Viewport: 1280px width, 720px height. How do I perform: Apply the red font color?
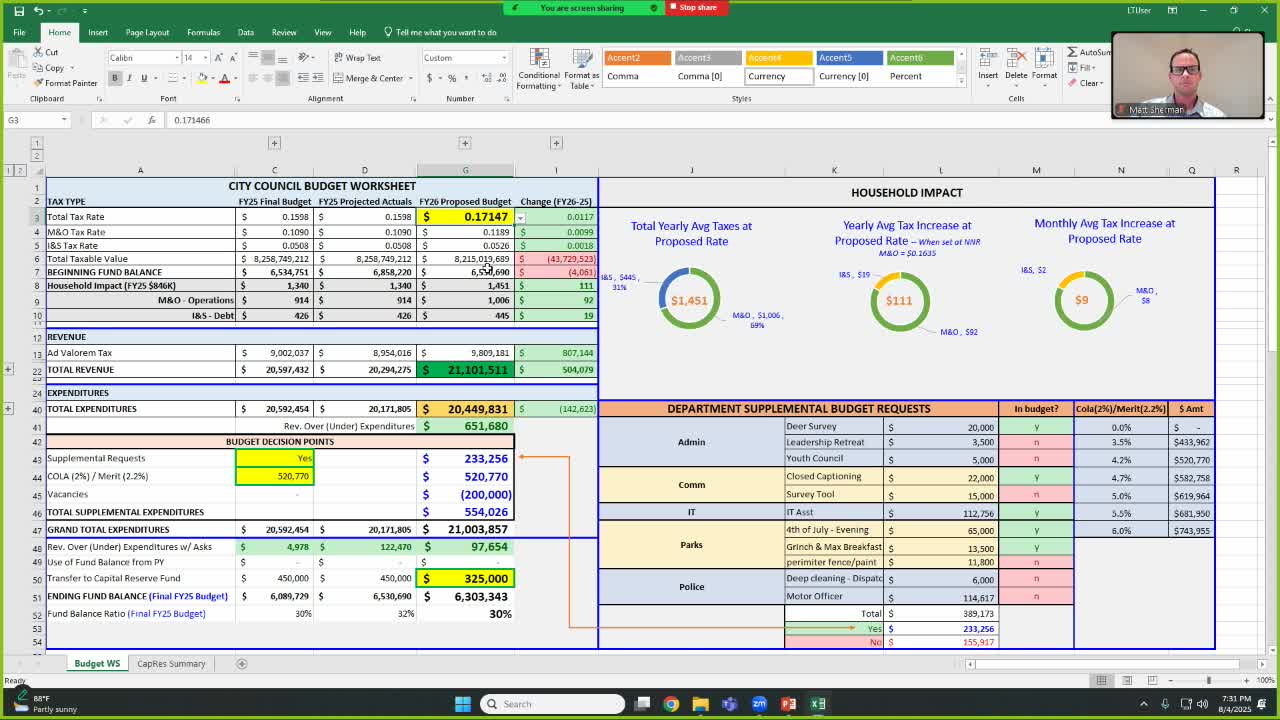click(x=224, y=78)
